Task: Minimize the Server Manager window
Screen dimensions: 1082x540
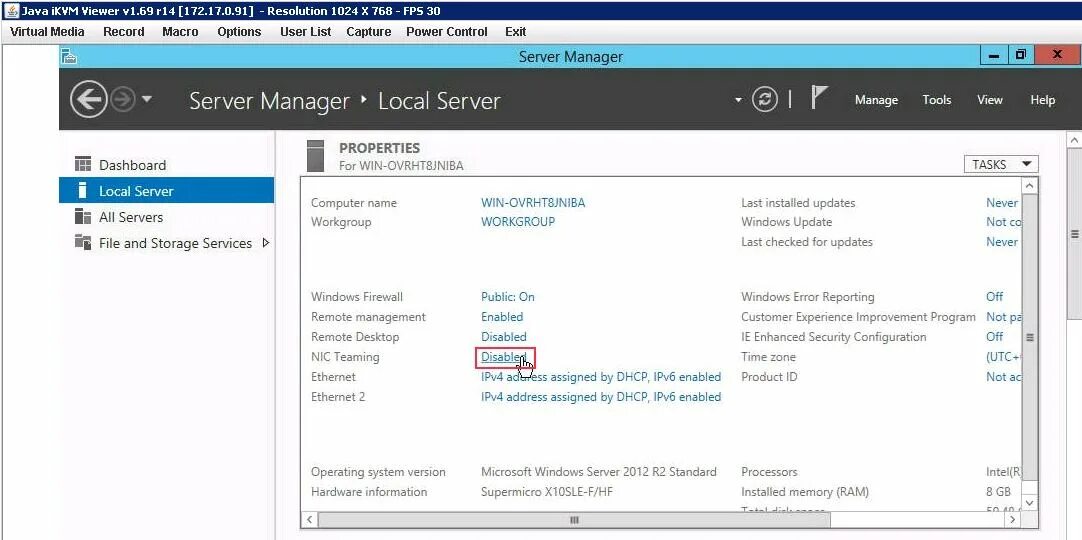Action: [994, 56]
